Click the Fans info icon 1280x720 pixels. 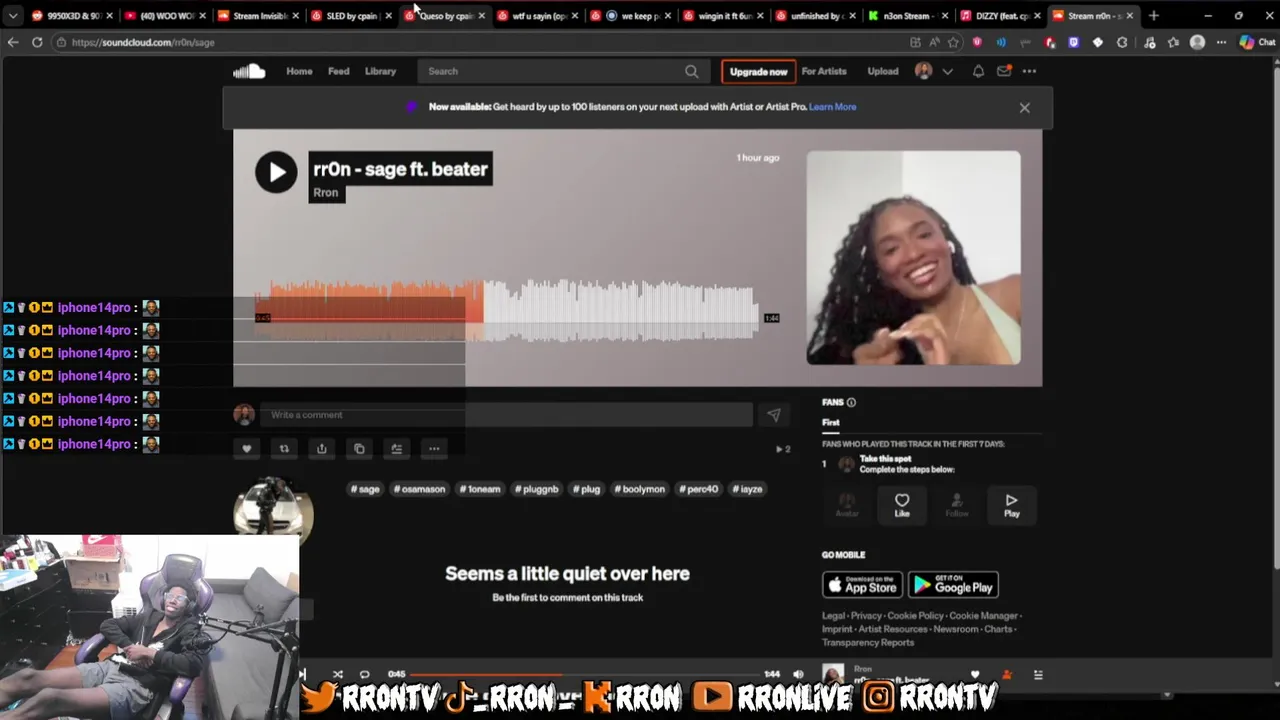click(851, 402)
